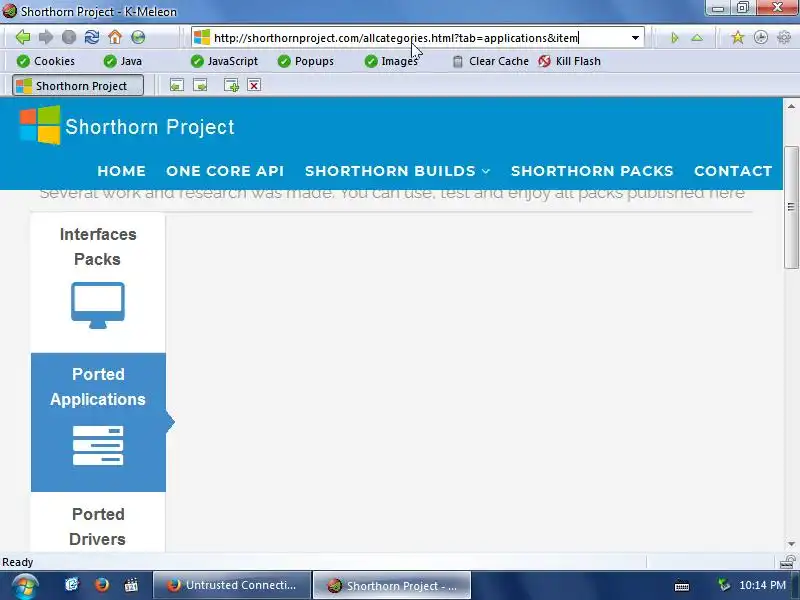
Task: Select the Ported Applications category tab
Action: pos(98,422)
